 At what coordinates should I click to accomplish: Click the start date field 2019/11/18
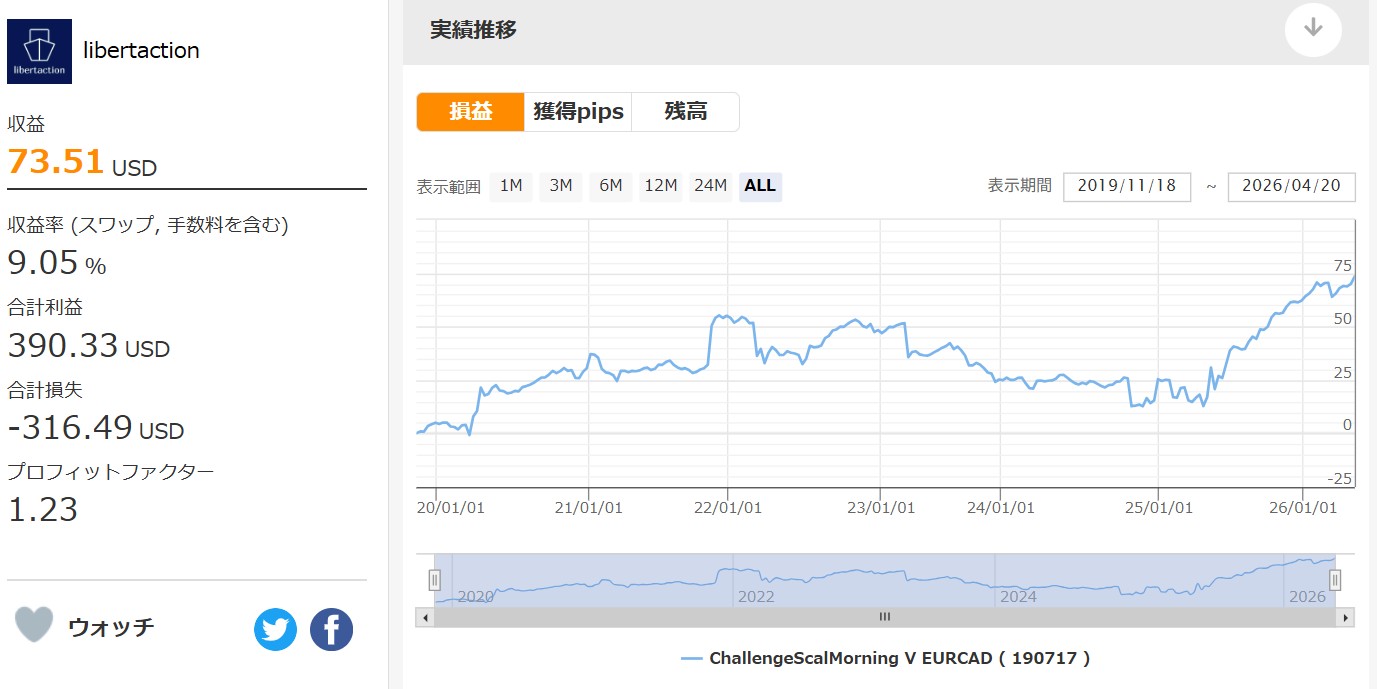point(1127,187)
